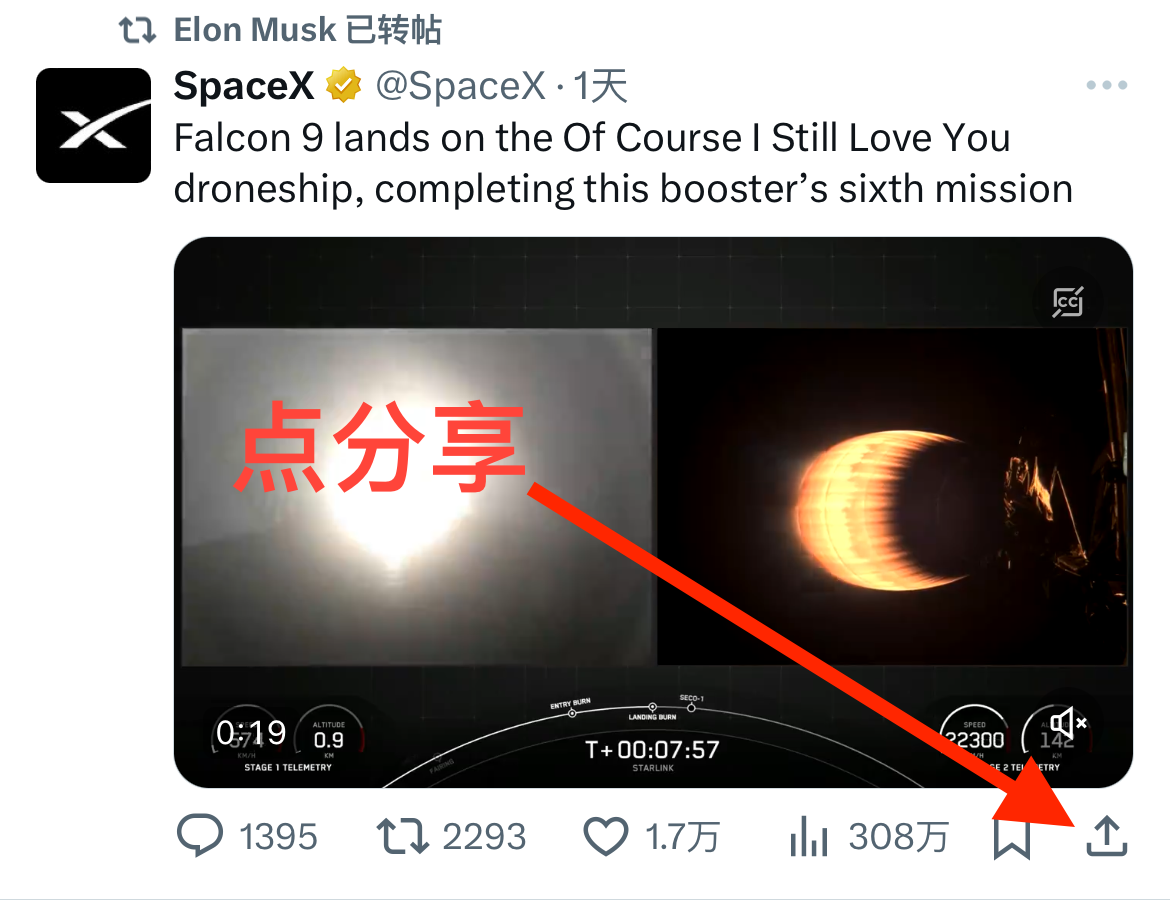Click the small repost icon above the post
This screenshot has width=1170, height=903.
[x=138, y=30]
